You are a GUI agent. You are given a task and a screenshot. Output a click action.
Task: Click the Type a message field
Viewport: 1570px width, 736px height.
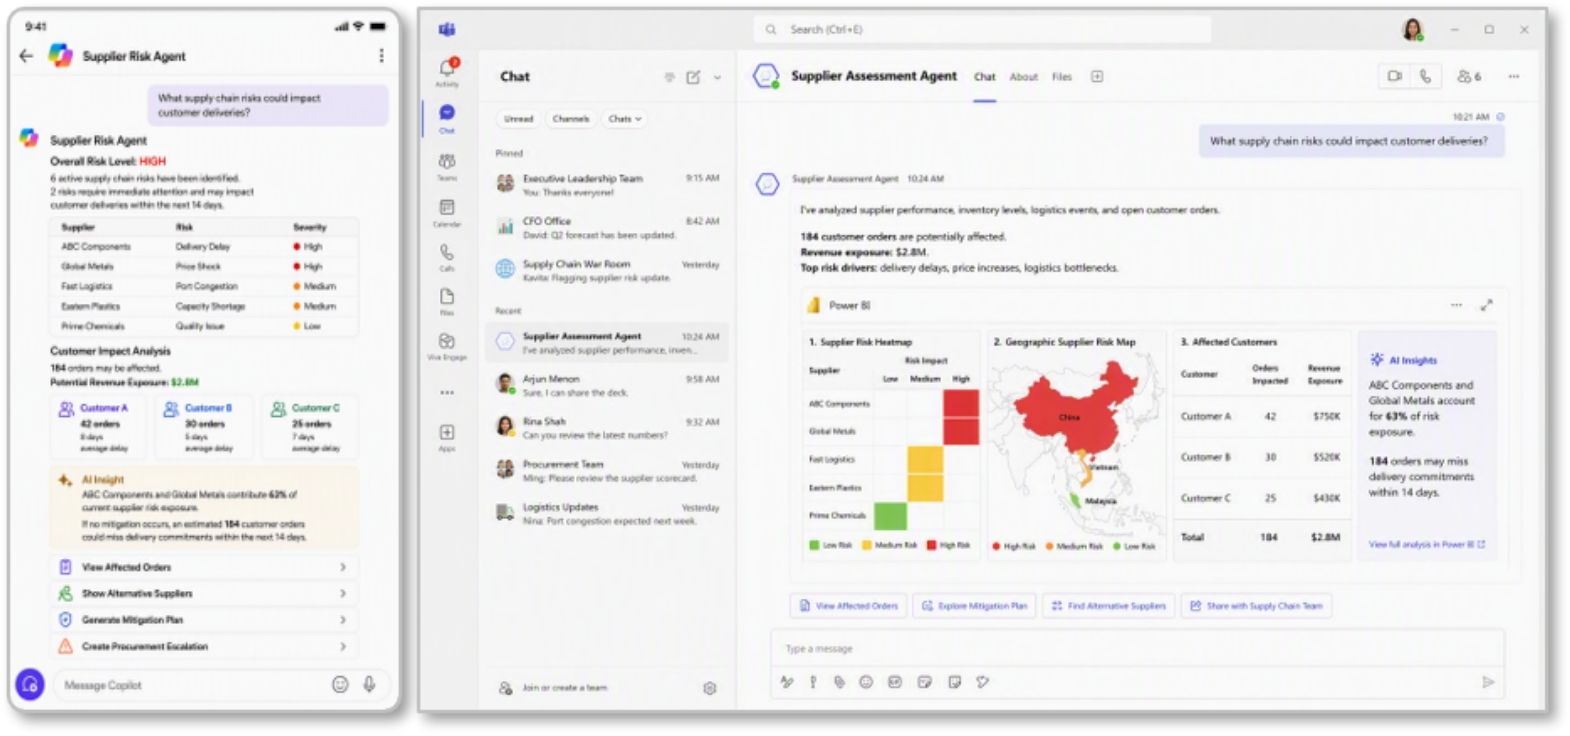tap(1136, 649)
